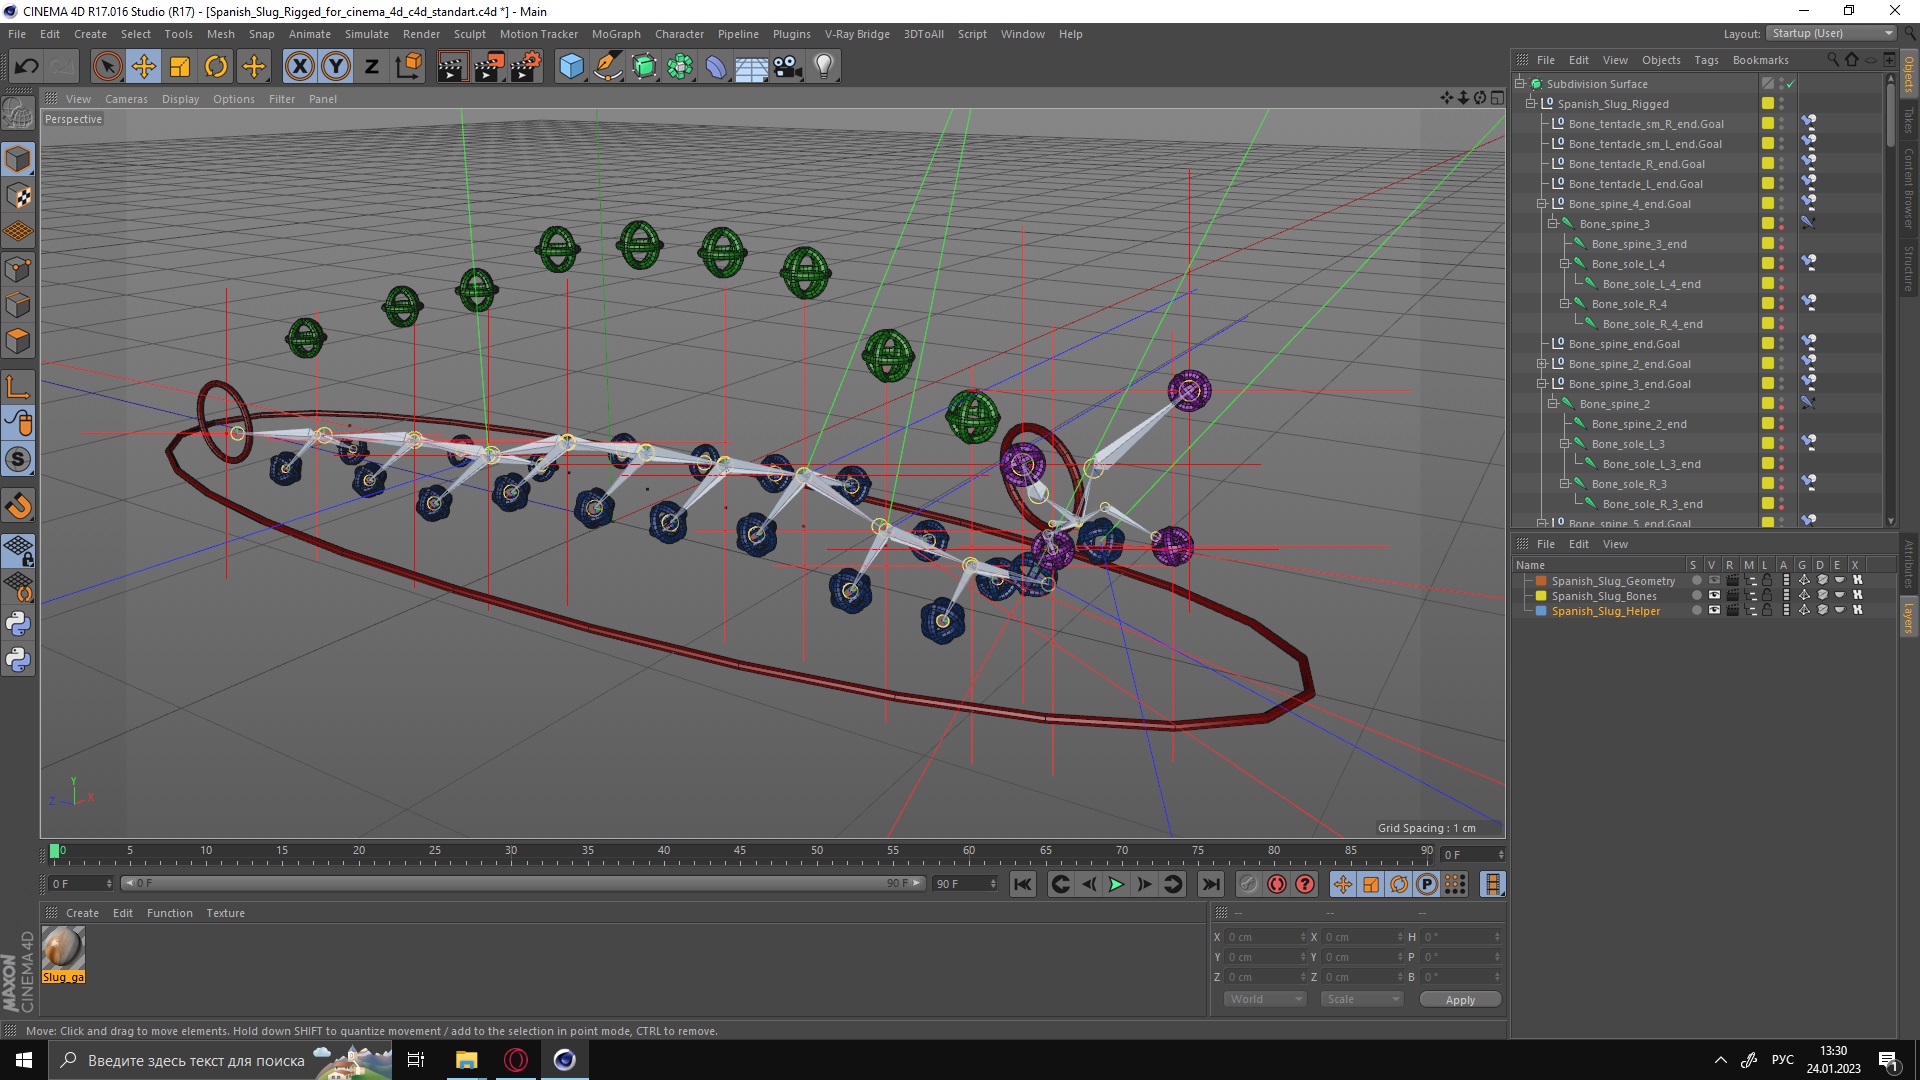
Task: Activate the Move tool in toolbar
Action: tap(144, 67)
